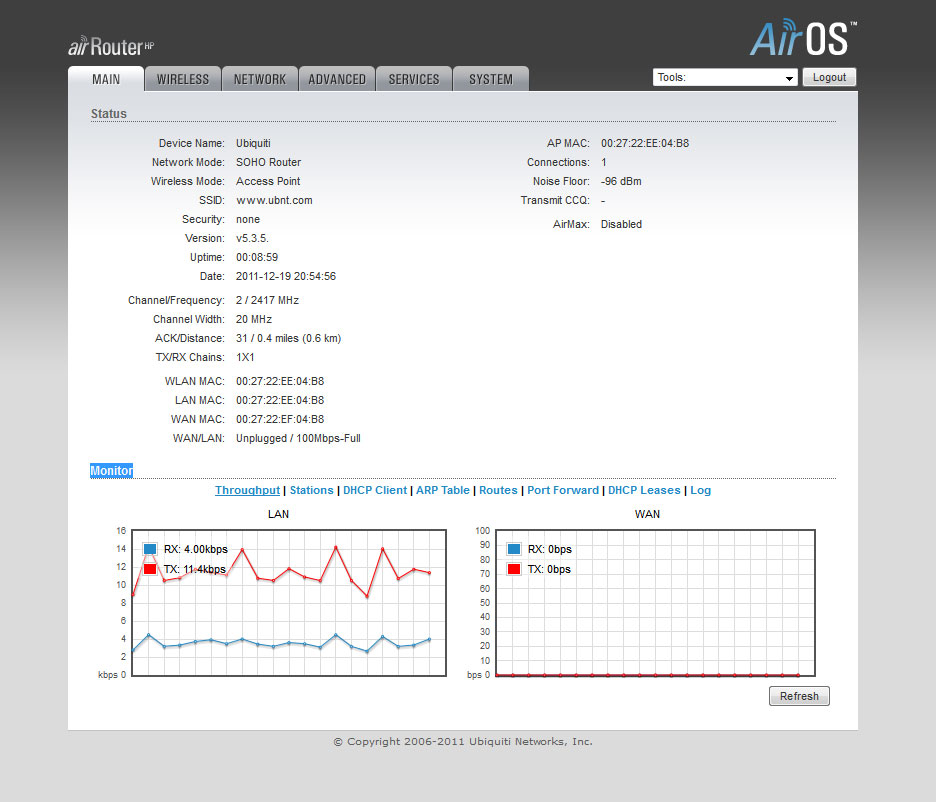
Task: Show the Stations monitor view
Action: click(x=311, y=490)
